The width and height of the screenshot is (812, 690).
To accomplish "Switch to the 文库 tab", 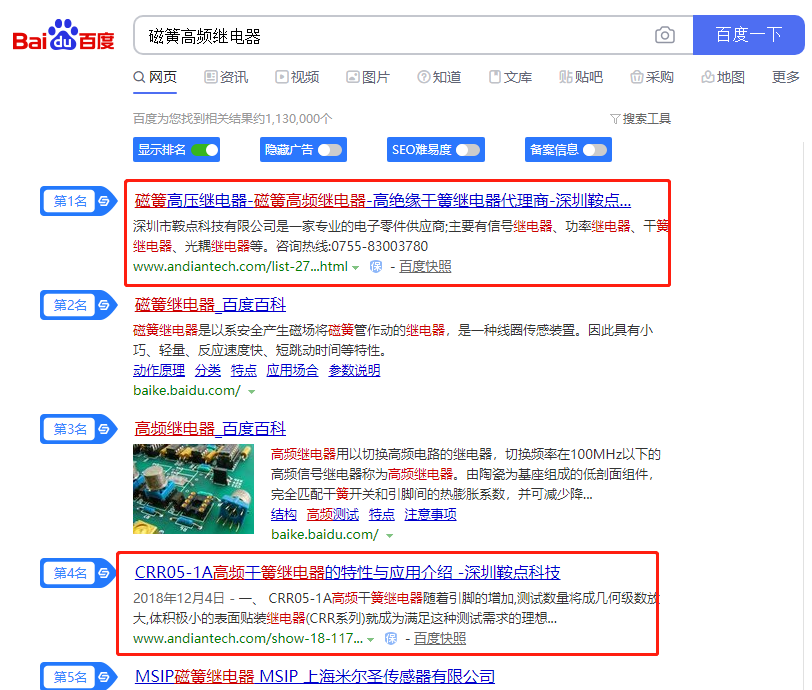I will 511,77.
